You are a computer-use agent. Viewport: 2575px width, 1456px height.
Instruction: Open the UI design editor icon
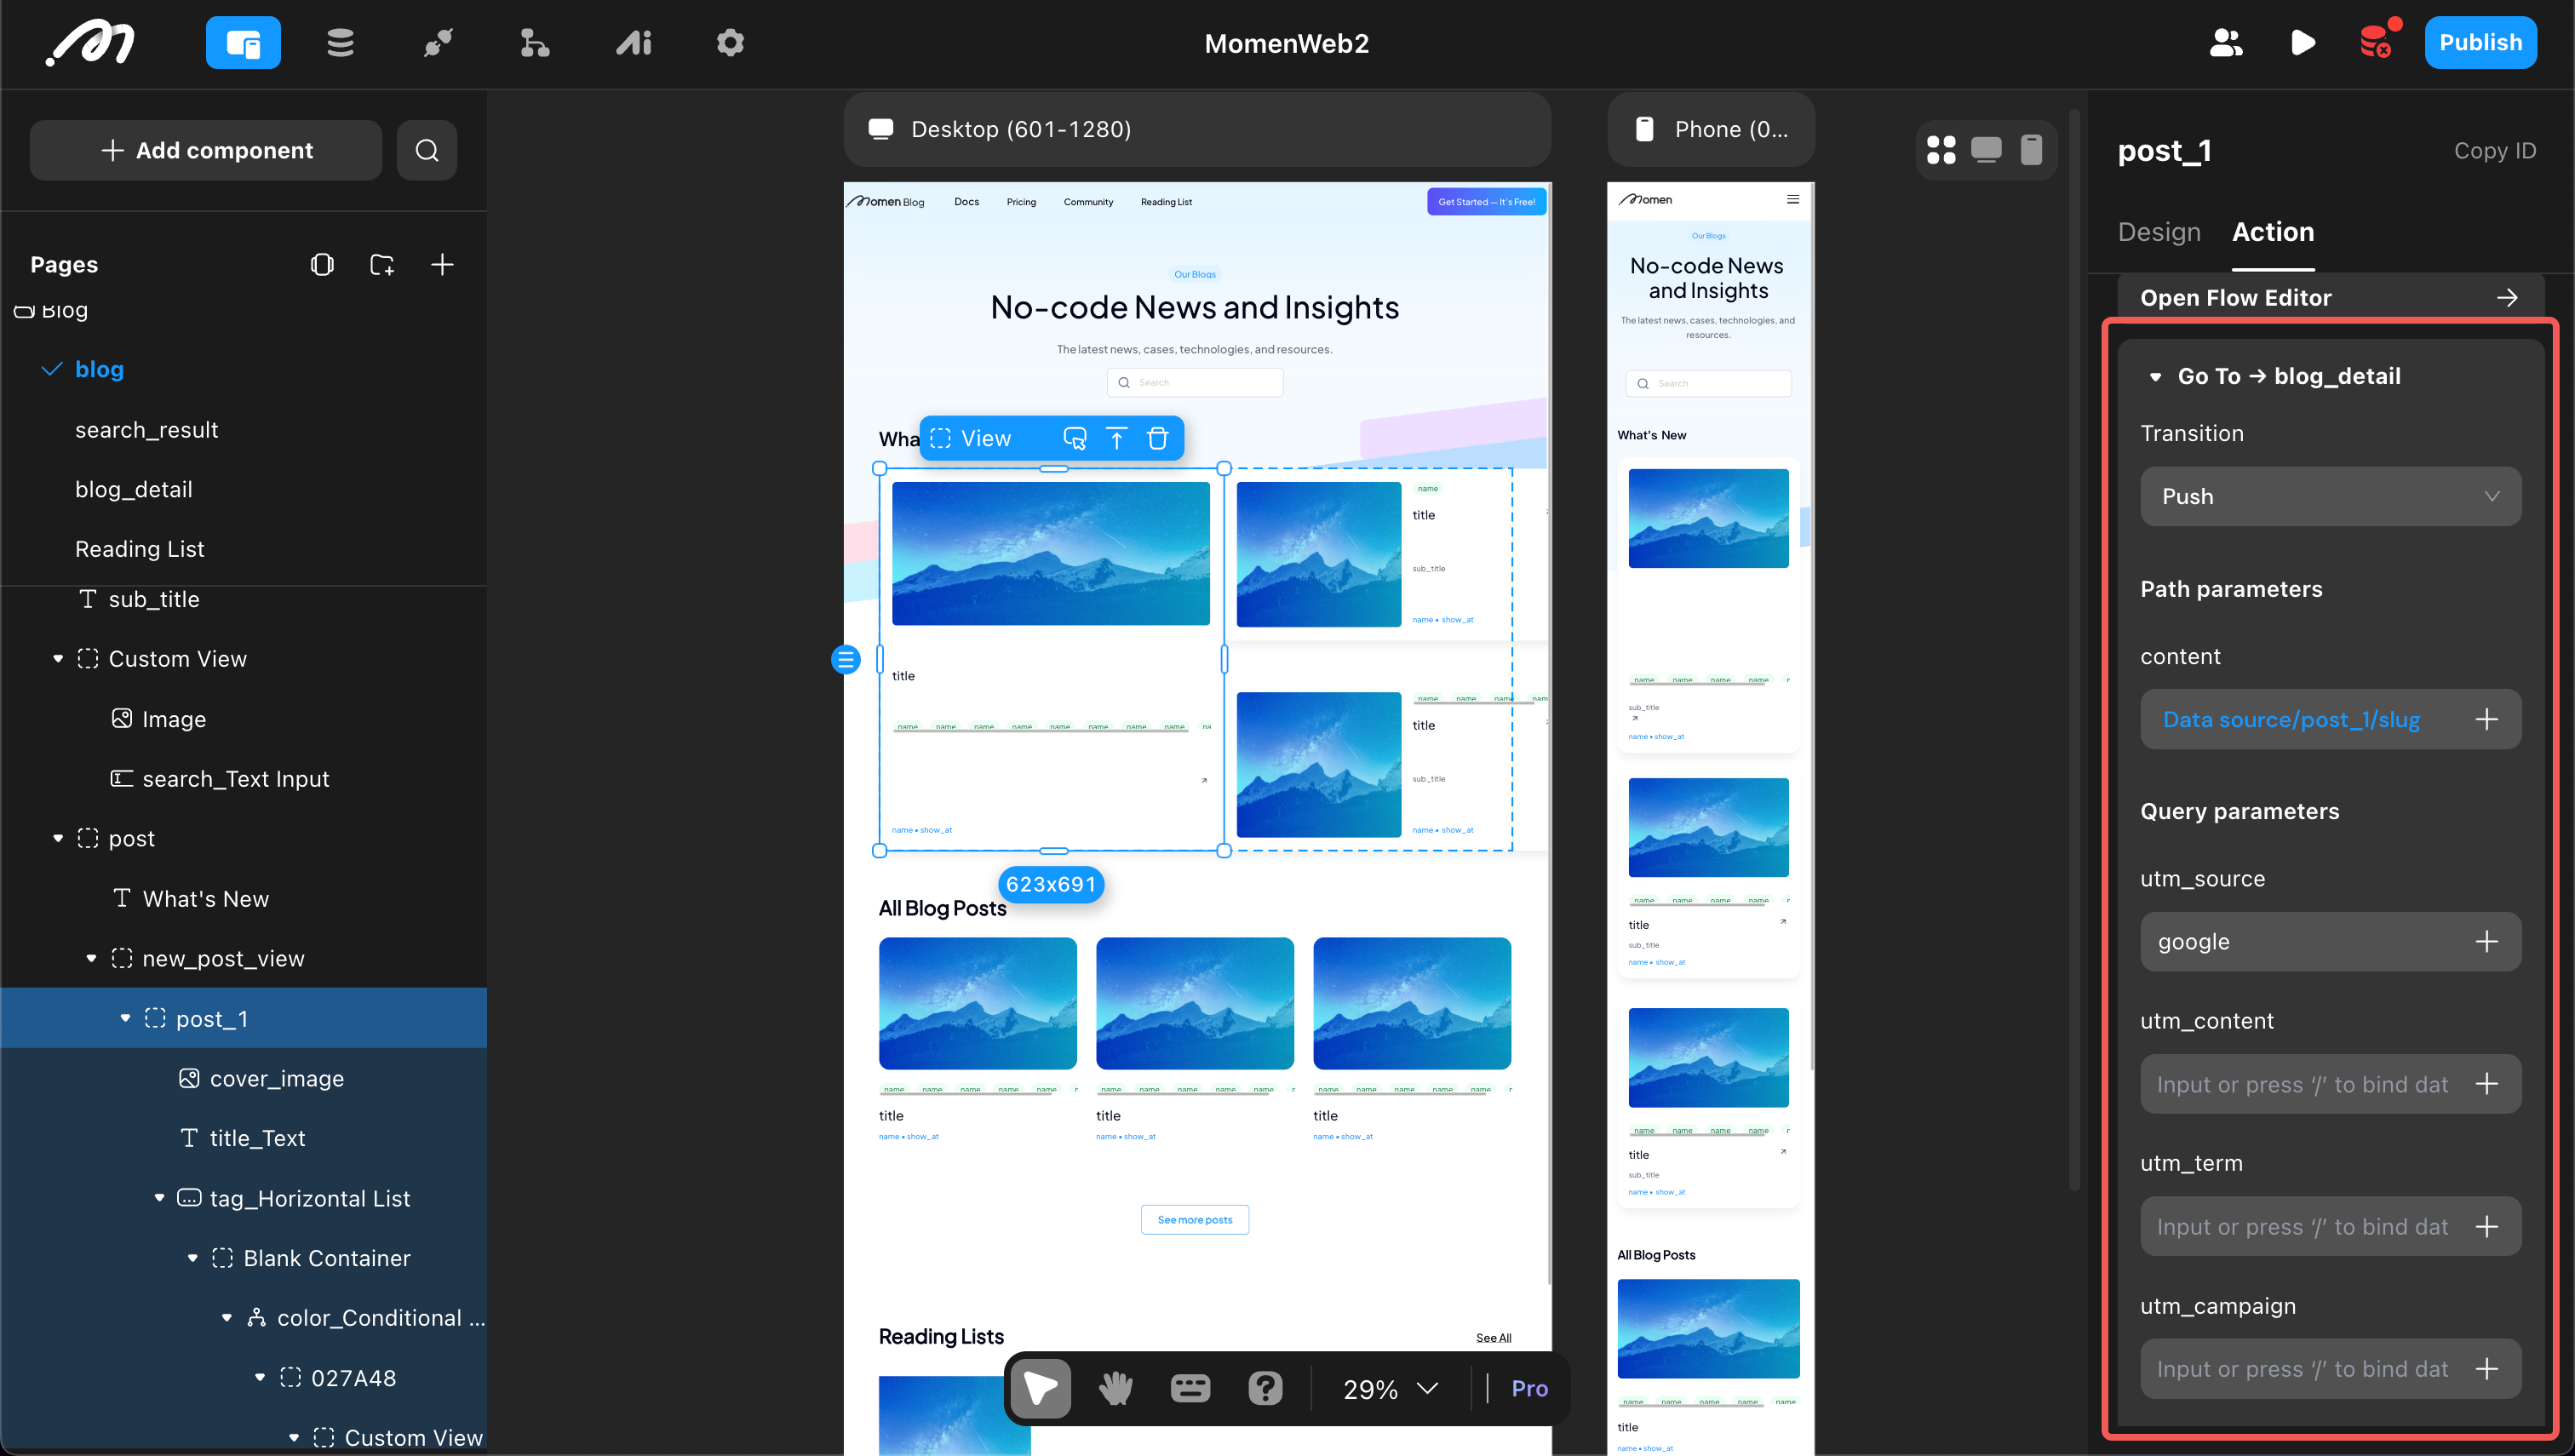(243, 43)
